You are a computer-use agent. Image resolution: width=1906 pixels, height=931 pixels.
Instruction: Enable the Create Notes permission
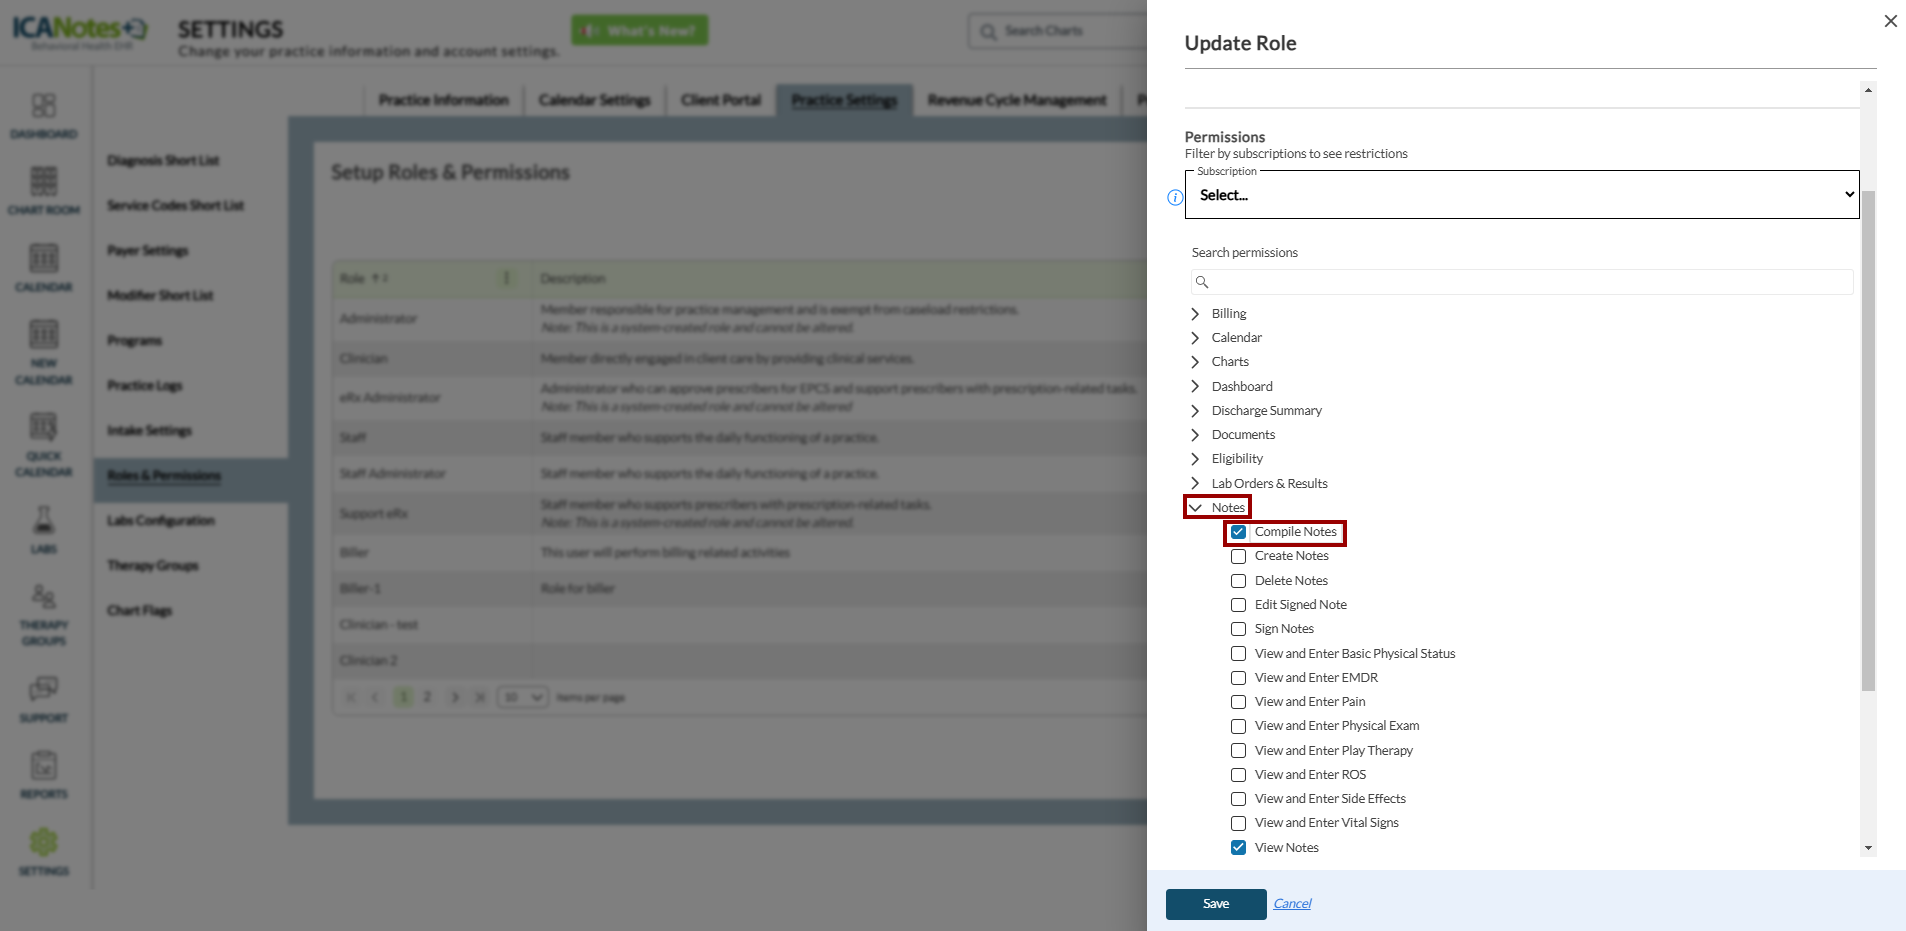[x=1238, y=556]
